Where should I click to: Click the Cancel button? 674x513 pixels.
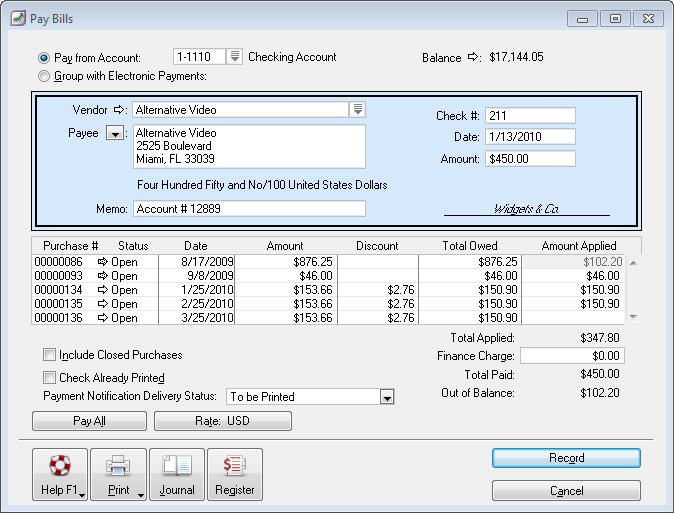point(566,491)
